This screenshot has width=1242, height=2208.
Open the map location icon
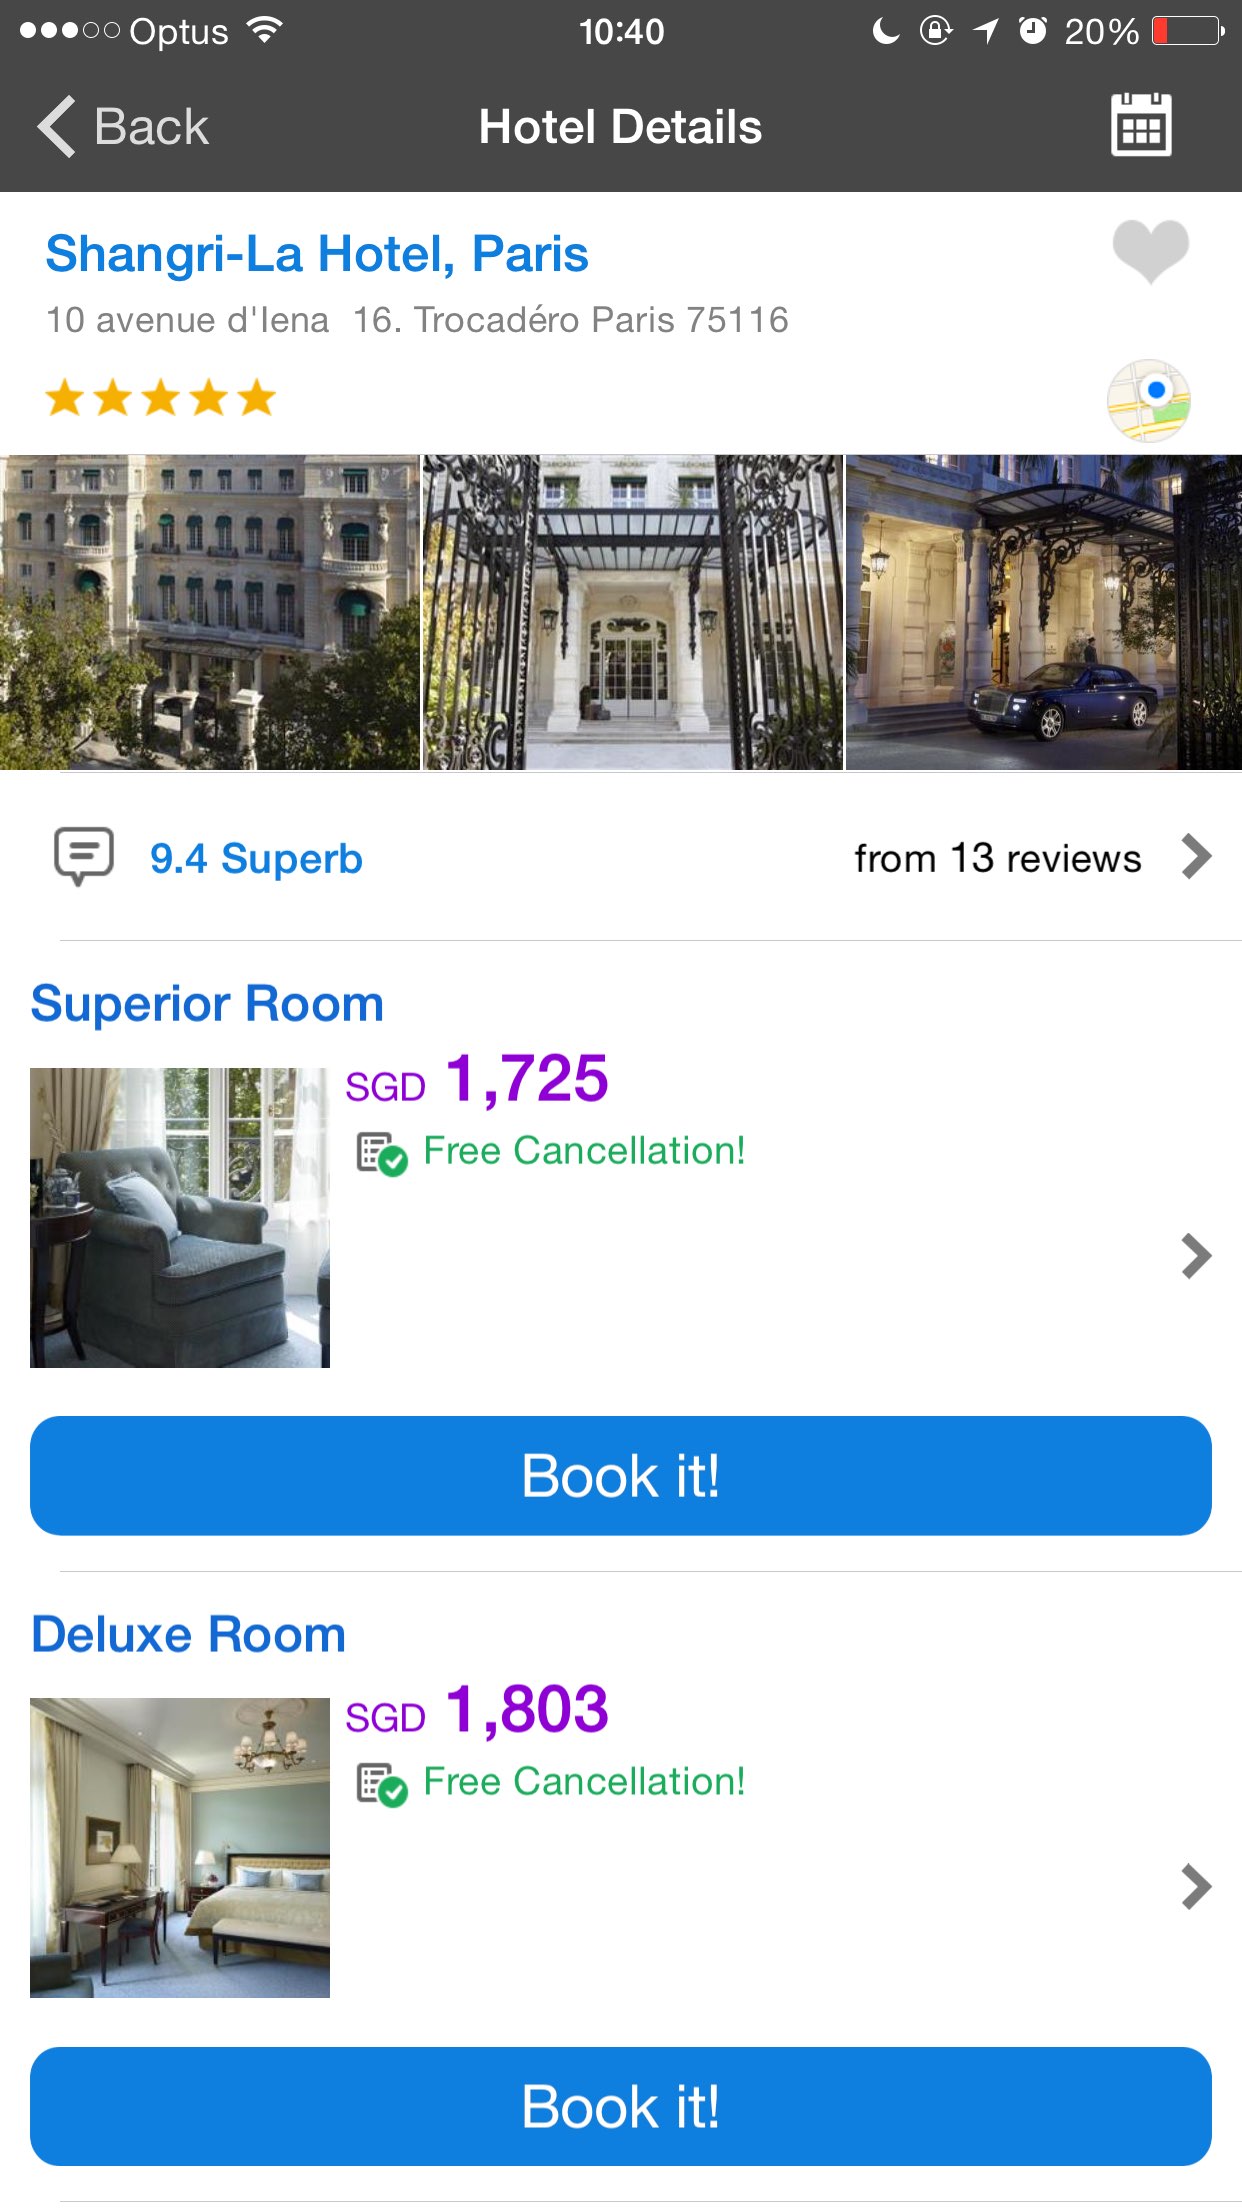pyautogui.click(x=1149, y=400)
